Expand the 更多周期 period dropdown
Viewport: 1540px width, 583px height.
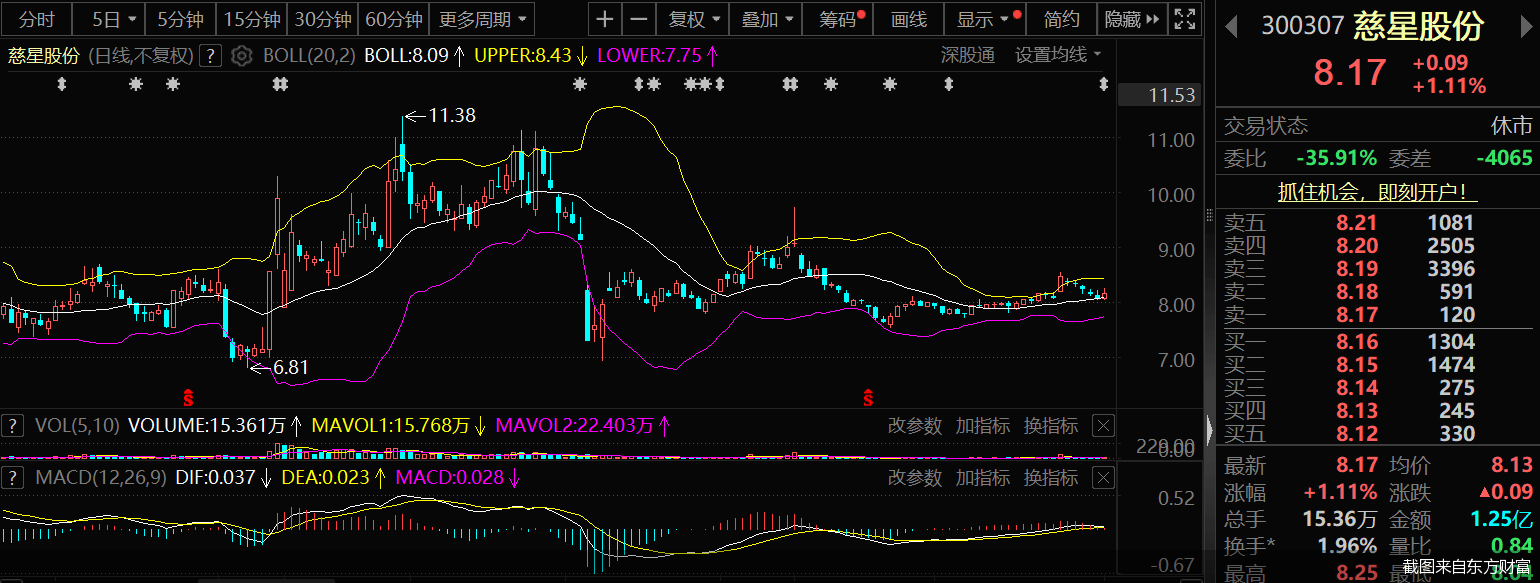(x=484, y=19)
